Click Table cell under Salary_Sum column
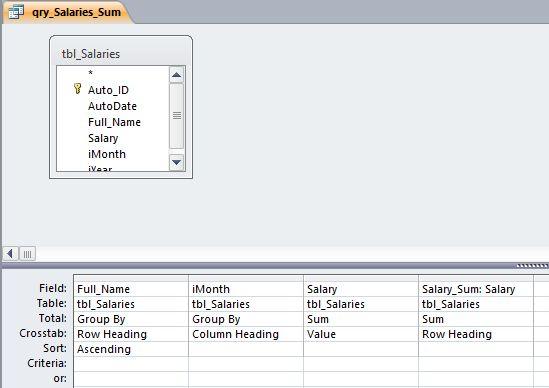 pyautogui.click(x=476, y=304)
